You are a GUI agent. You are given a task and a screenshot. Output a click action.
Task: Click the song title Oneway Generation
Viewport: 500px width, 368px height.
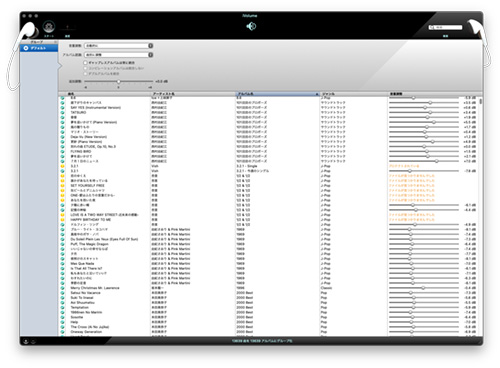click(x=86, y=332)
